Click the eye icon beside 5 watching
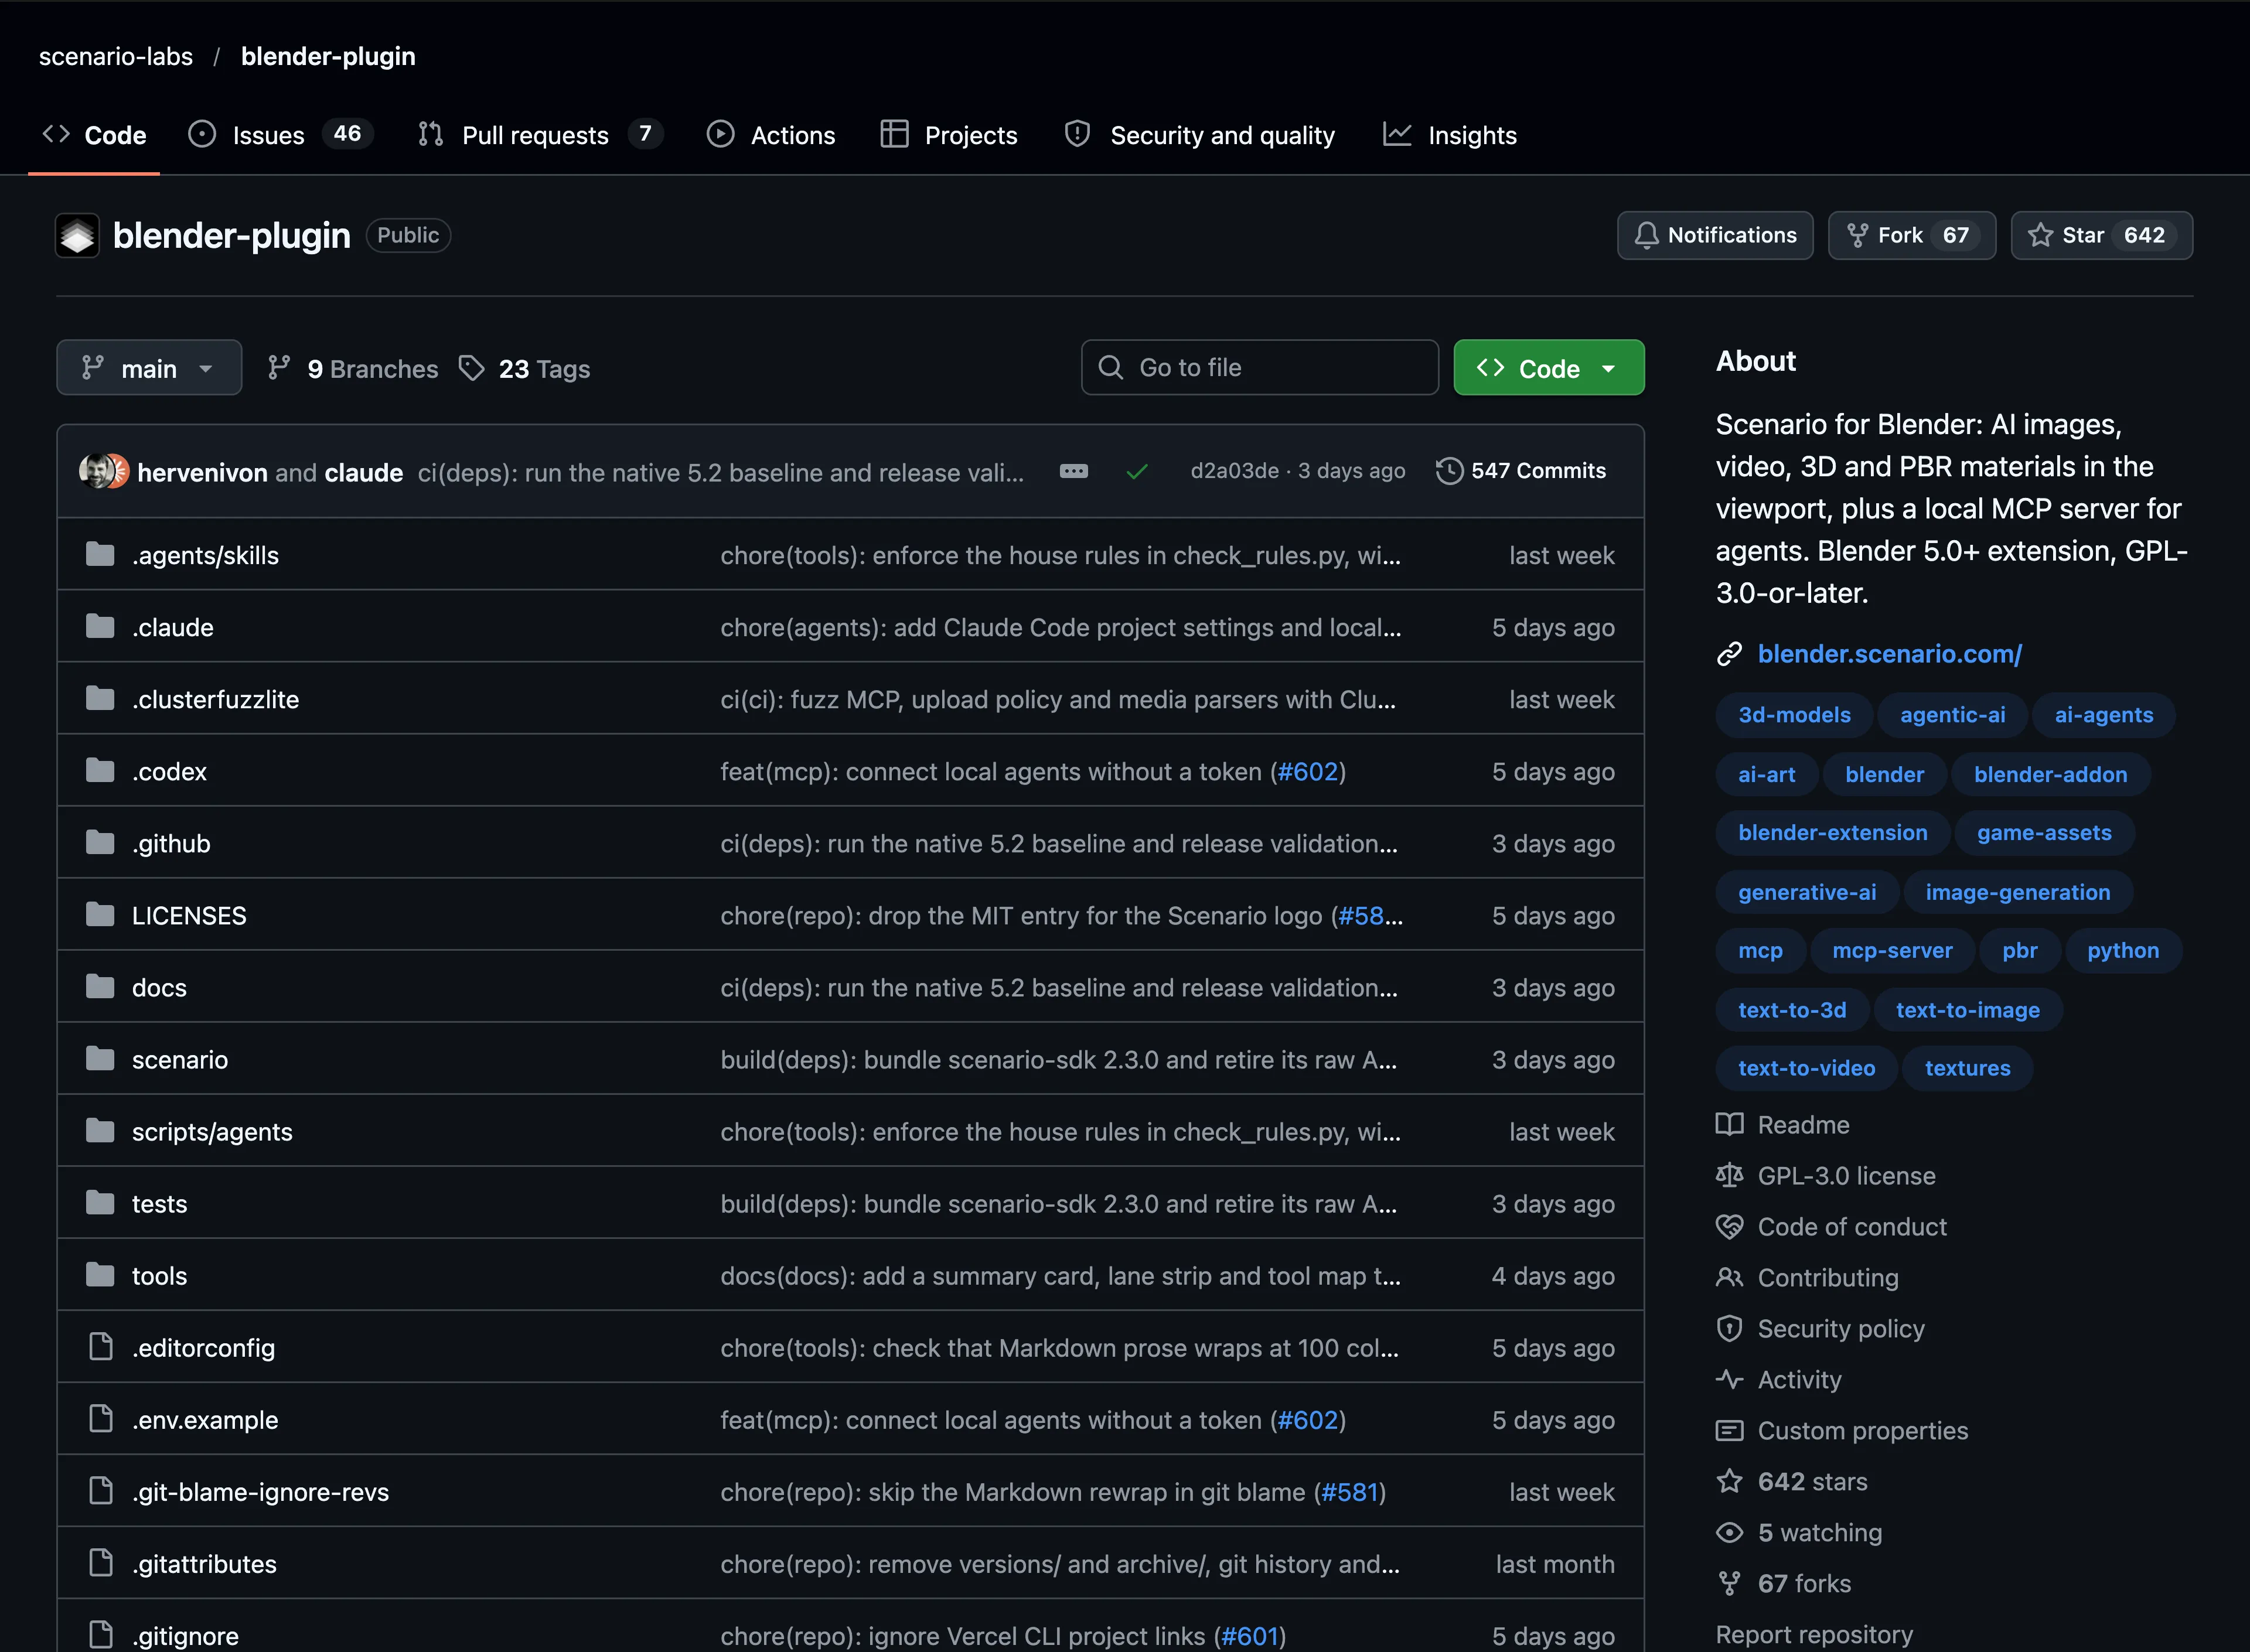 (1729, 1533)
